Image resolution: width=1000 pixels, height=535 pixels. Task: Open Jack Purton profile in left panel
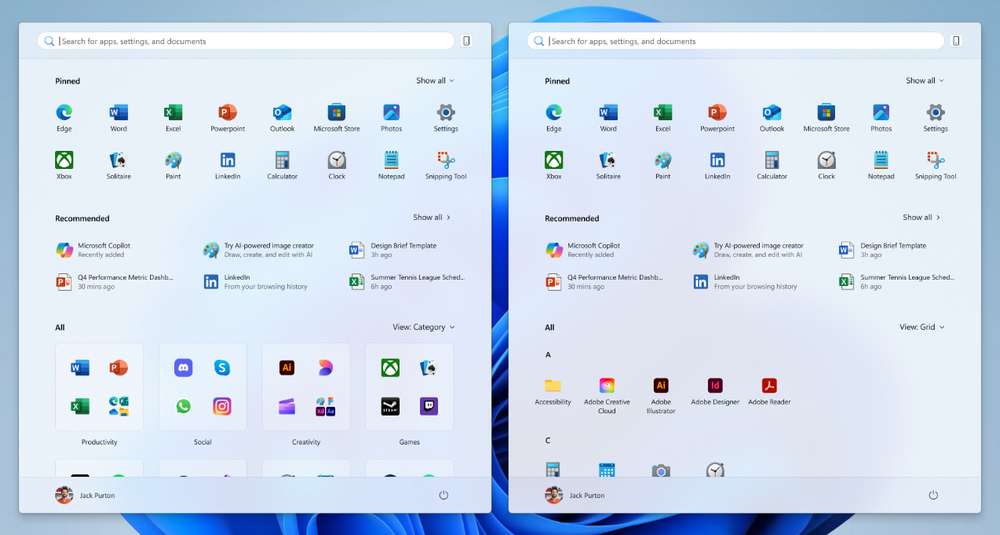(x=85, y=495)
